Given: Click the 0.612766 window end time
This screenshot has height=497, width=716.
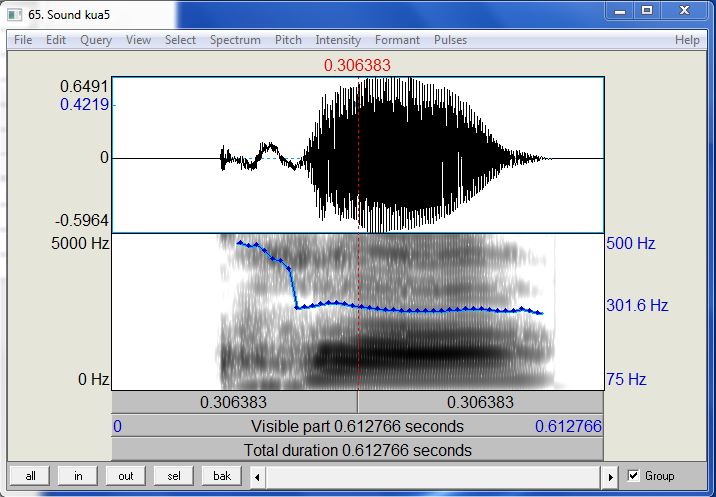Looking at the screenshot, I should pyautogui.click(x=568, y=426).
